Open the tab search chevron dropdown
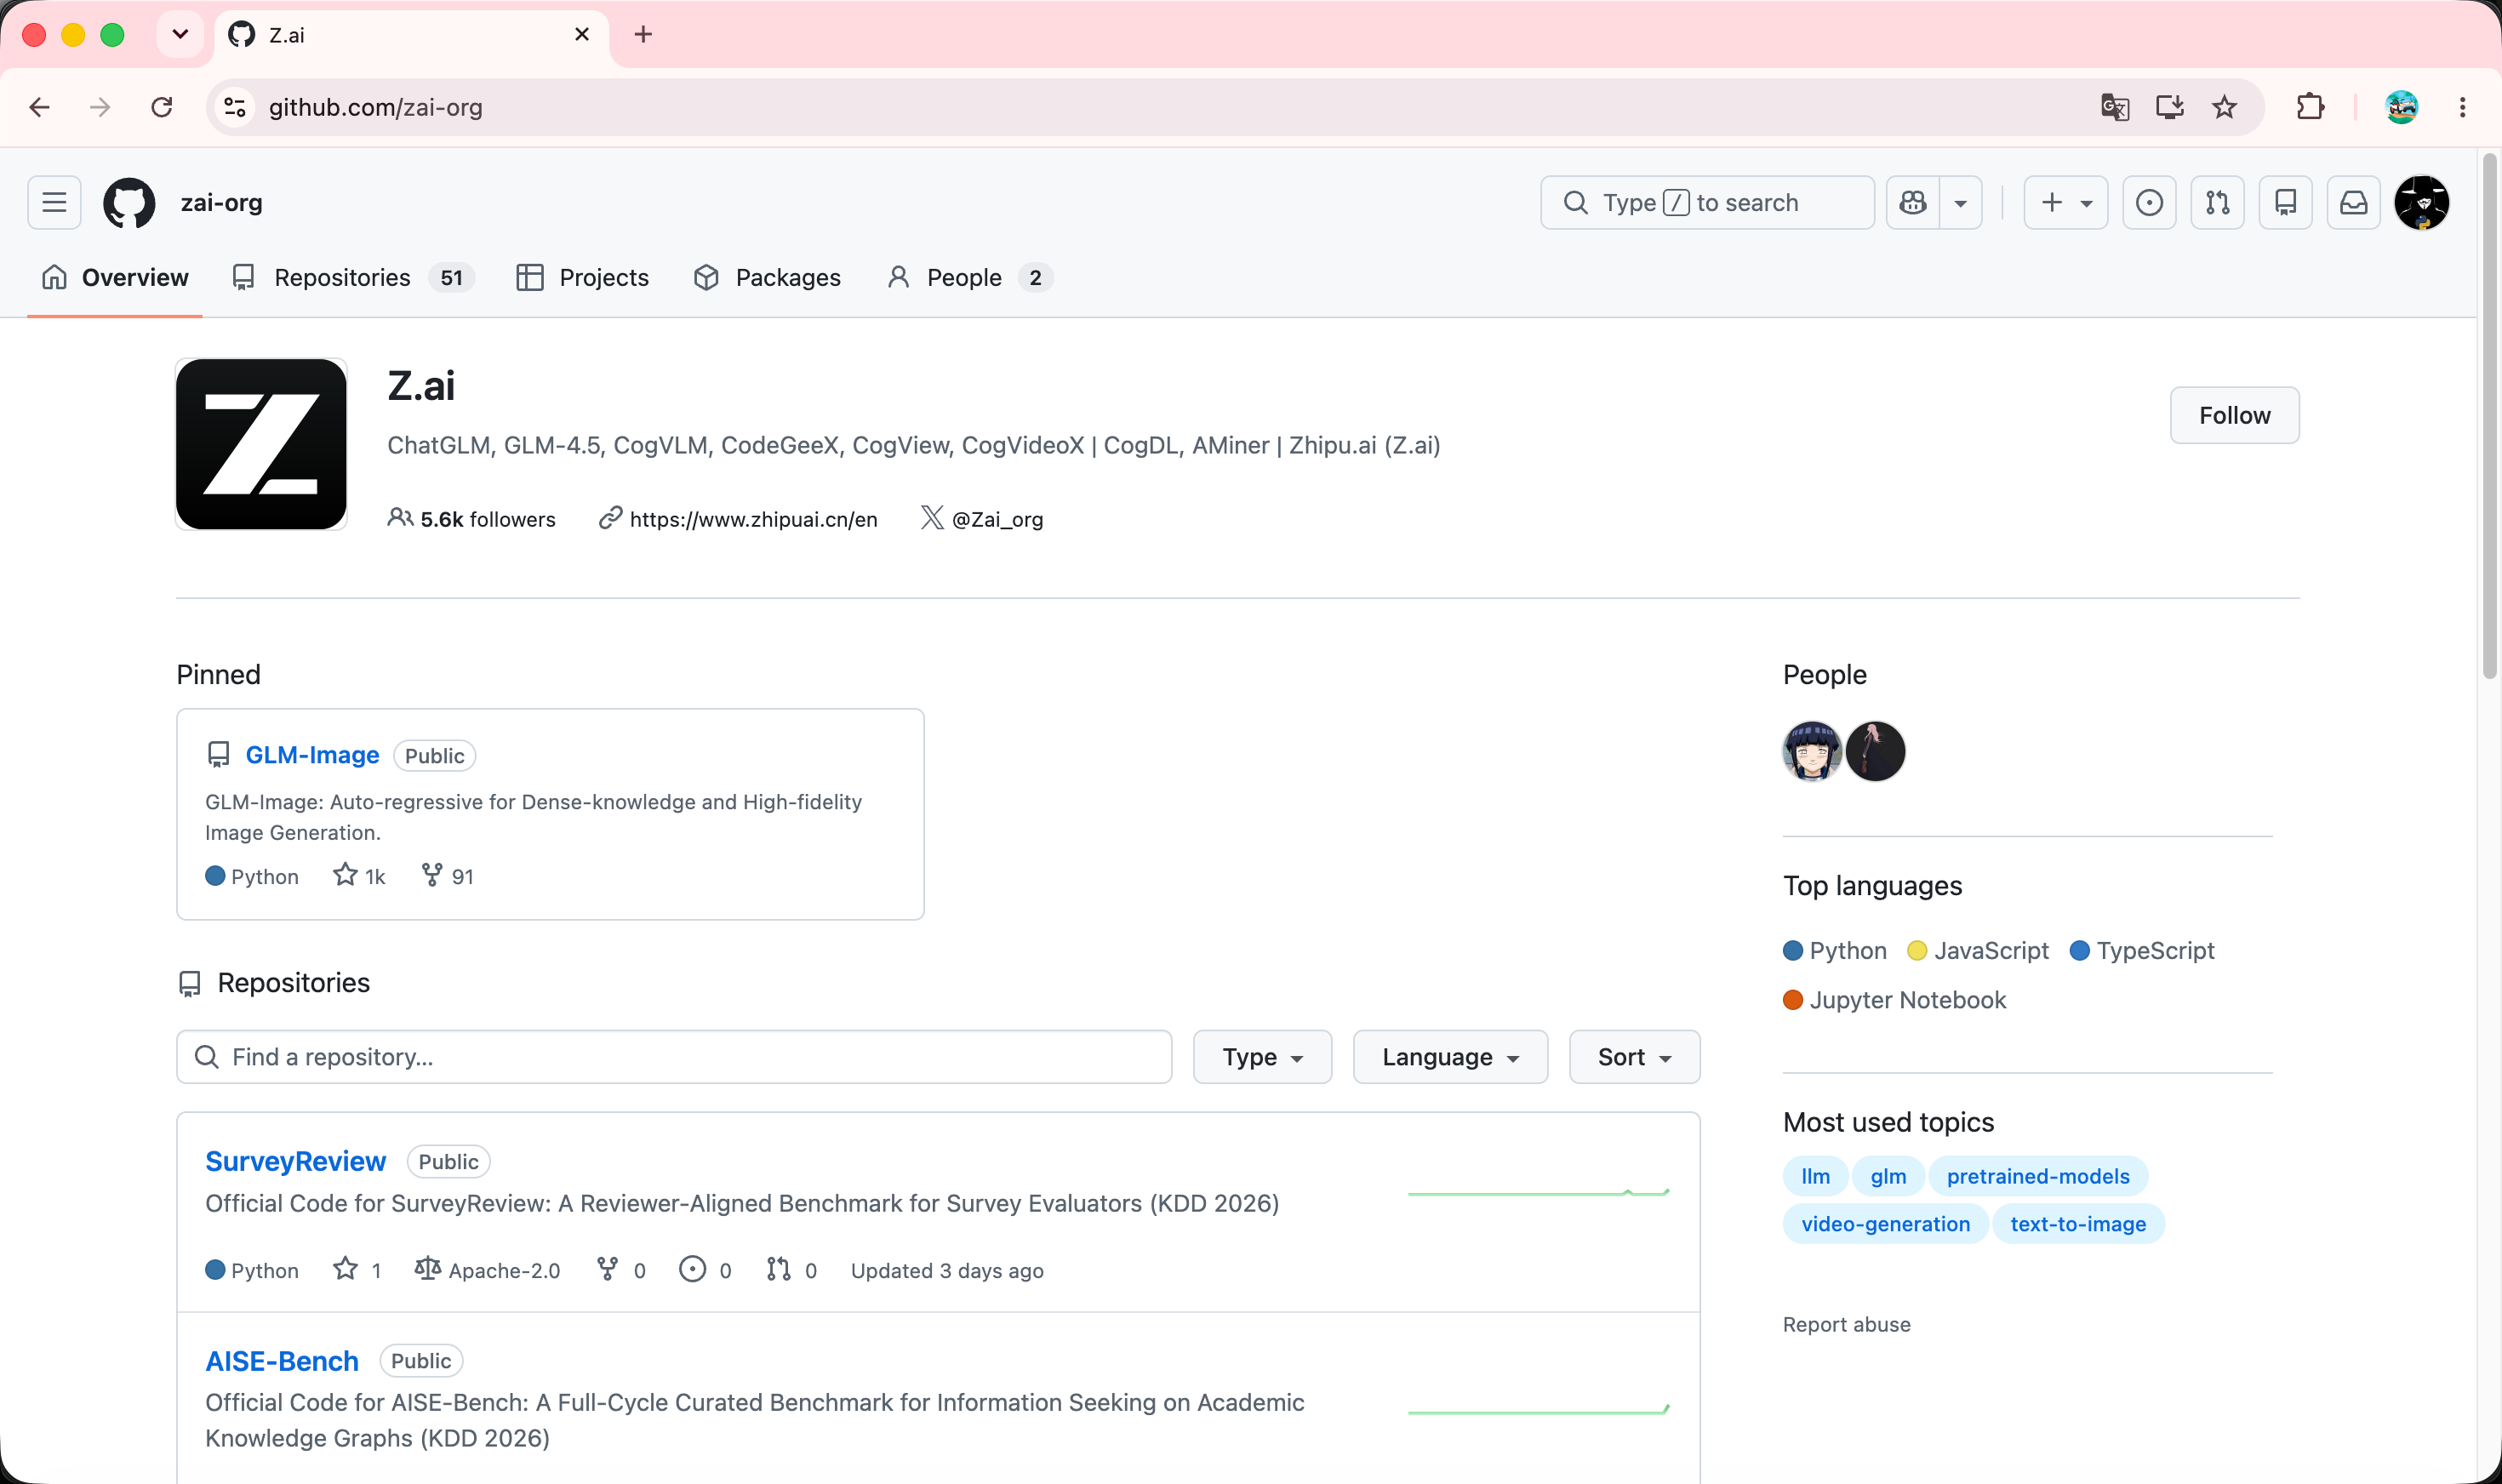2502x1484 pixels. pyautogui.click(x=180, y=35)
